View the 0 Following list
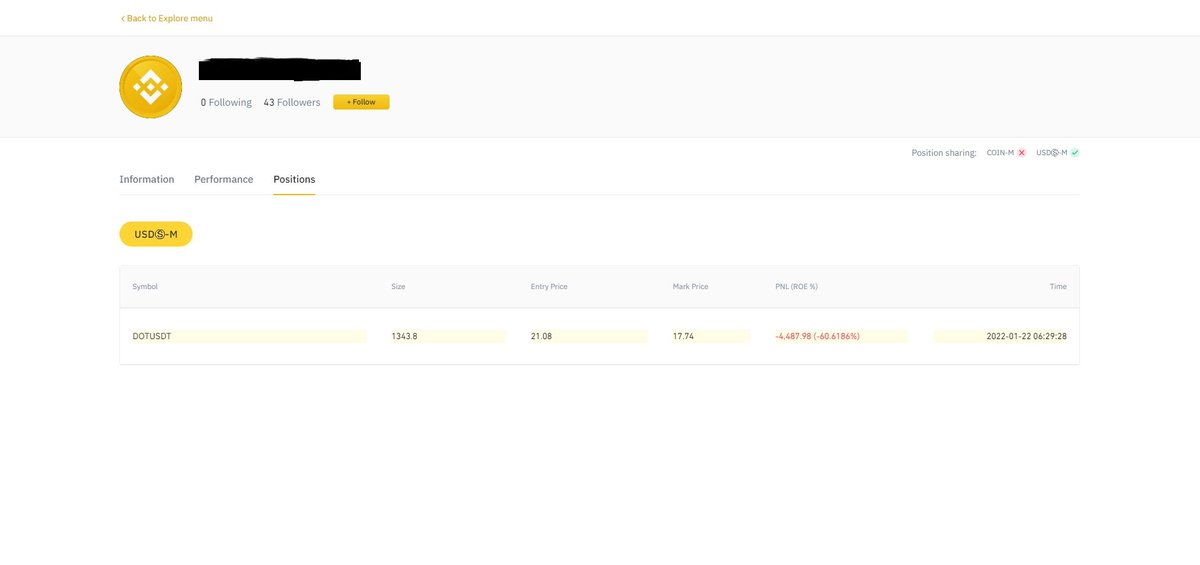Viewport: 1200px width, 565px height. point(226,102)
